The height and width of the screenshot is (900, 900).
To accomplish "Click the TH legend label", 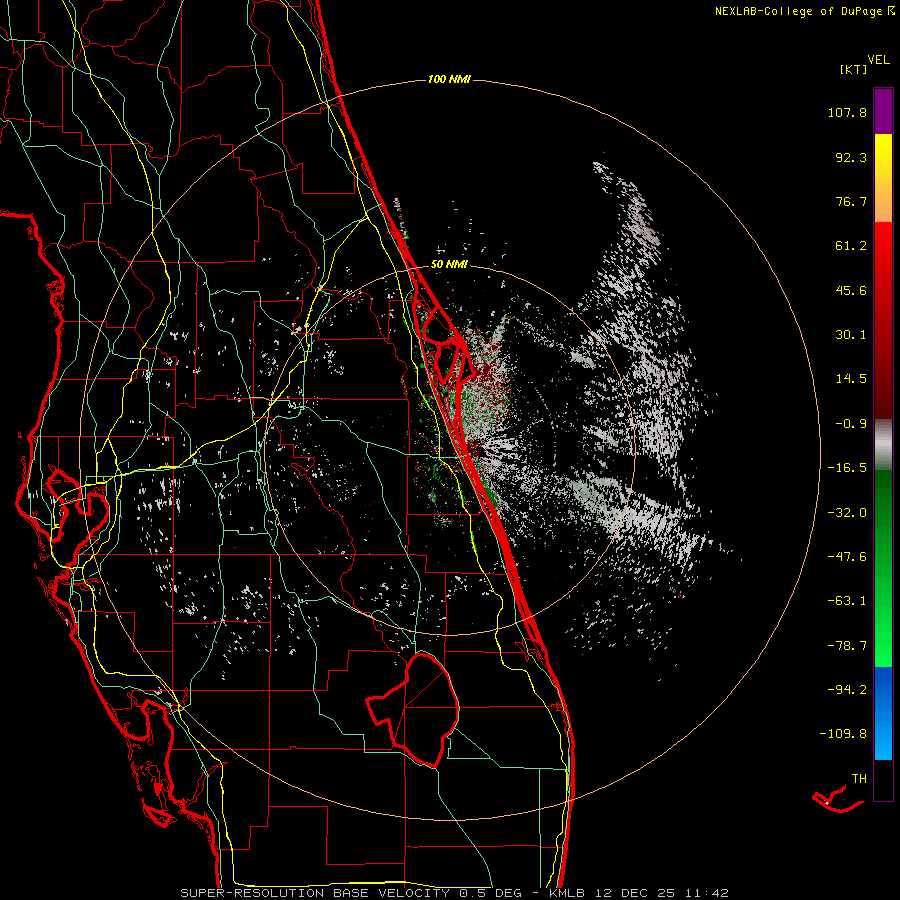I will tap(859, 779).
